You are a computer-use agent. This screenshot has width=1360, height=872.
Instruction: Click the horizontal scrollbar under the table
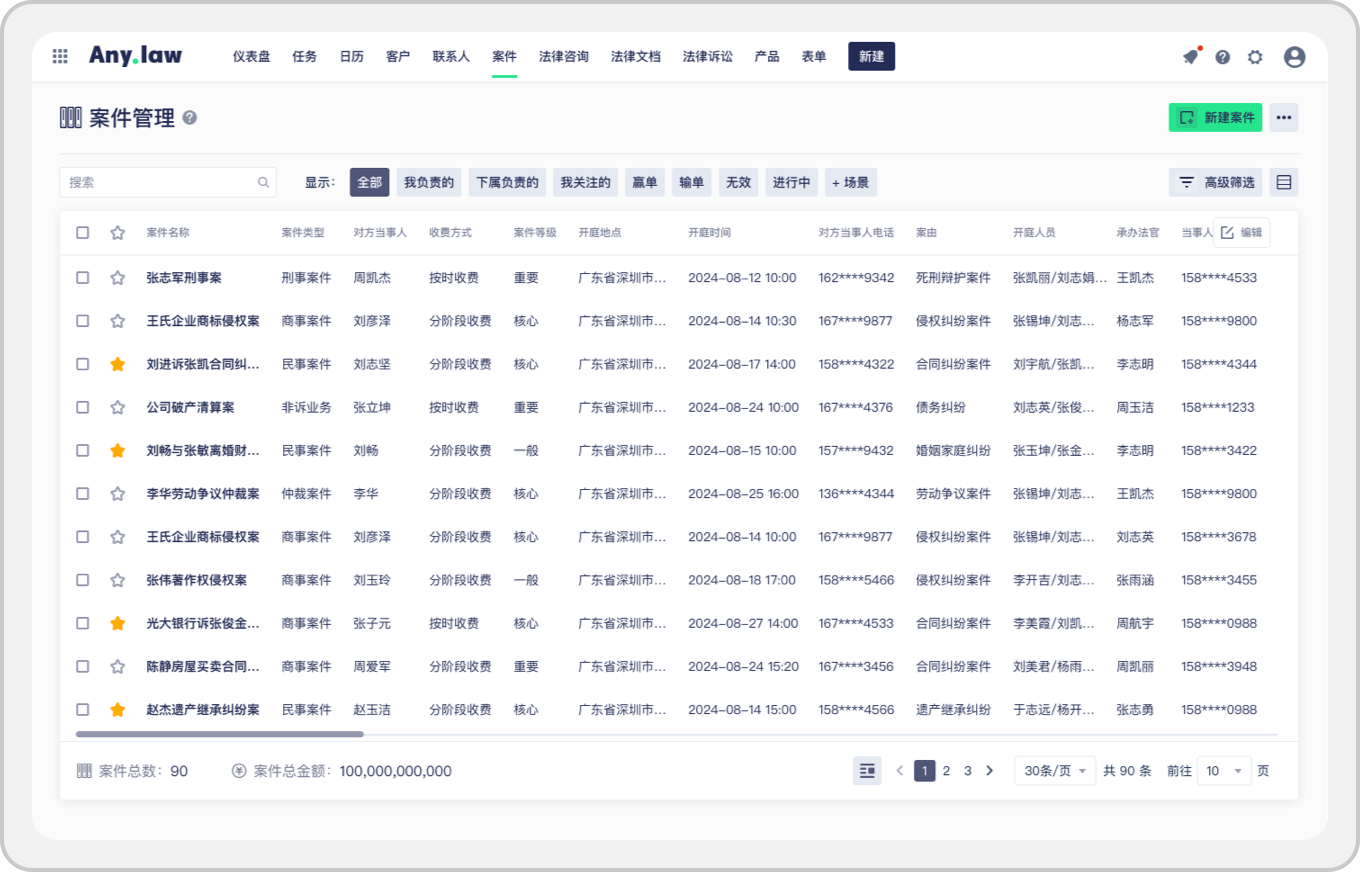220,734
